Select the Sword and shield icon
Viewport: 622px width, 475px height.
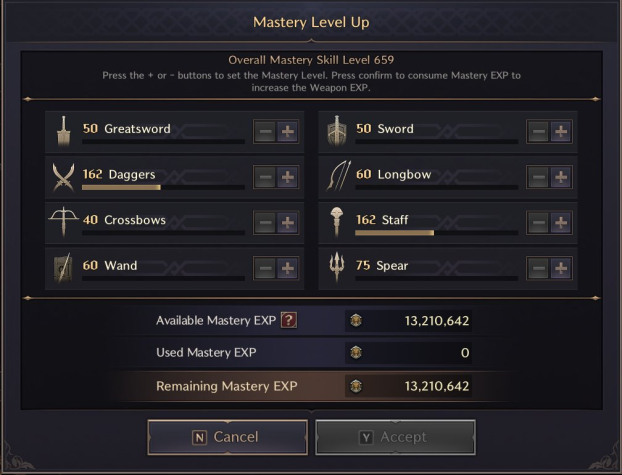point(336,131)
